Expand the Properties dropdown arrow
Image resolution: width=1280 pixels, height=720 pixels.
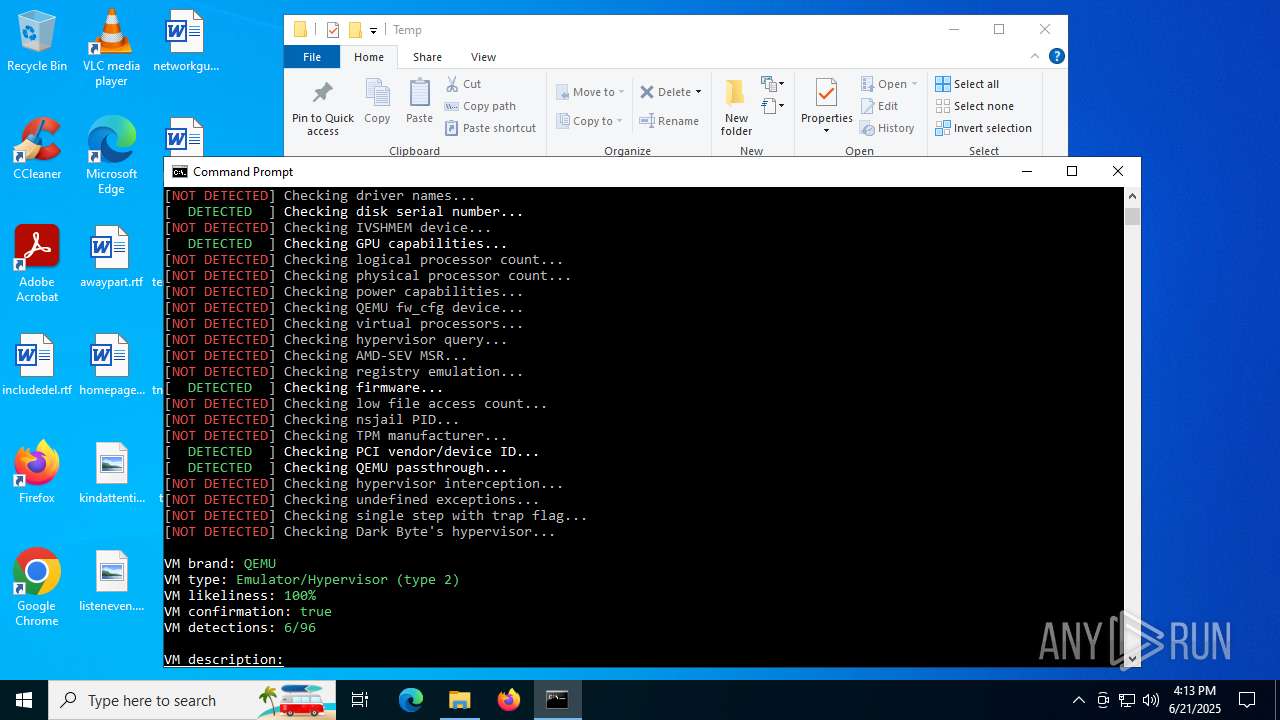pos(826,131)
